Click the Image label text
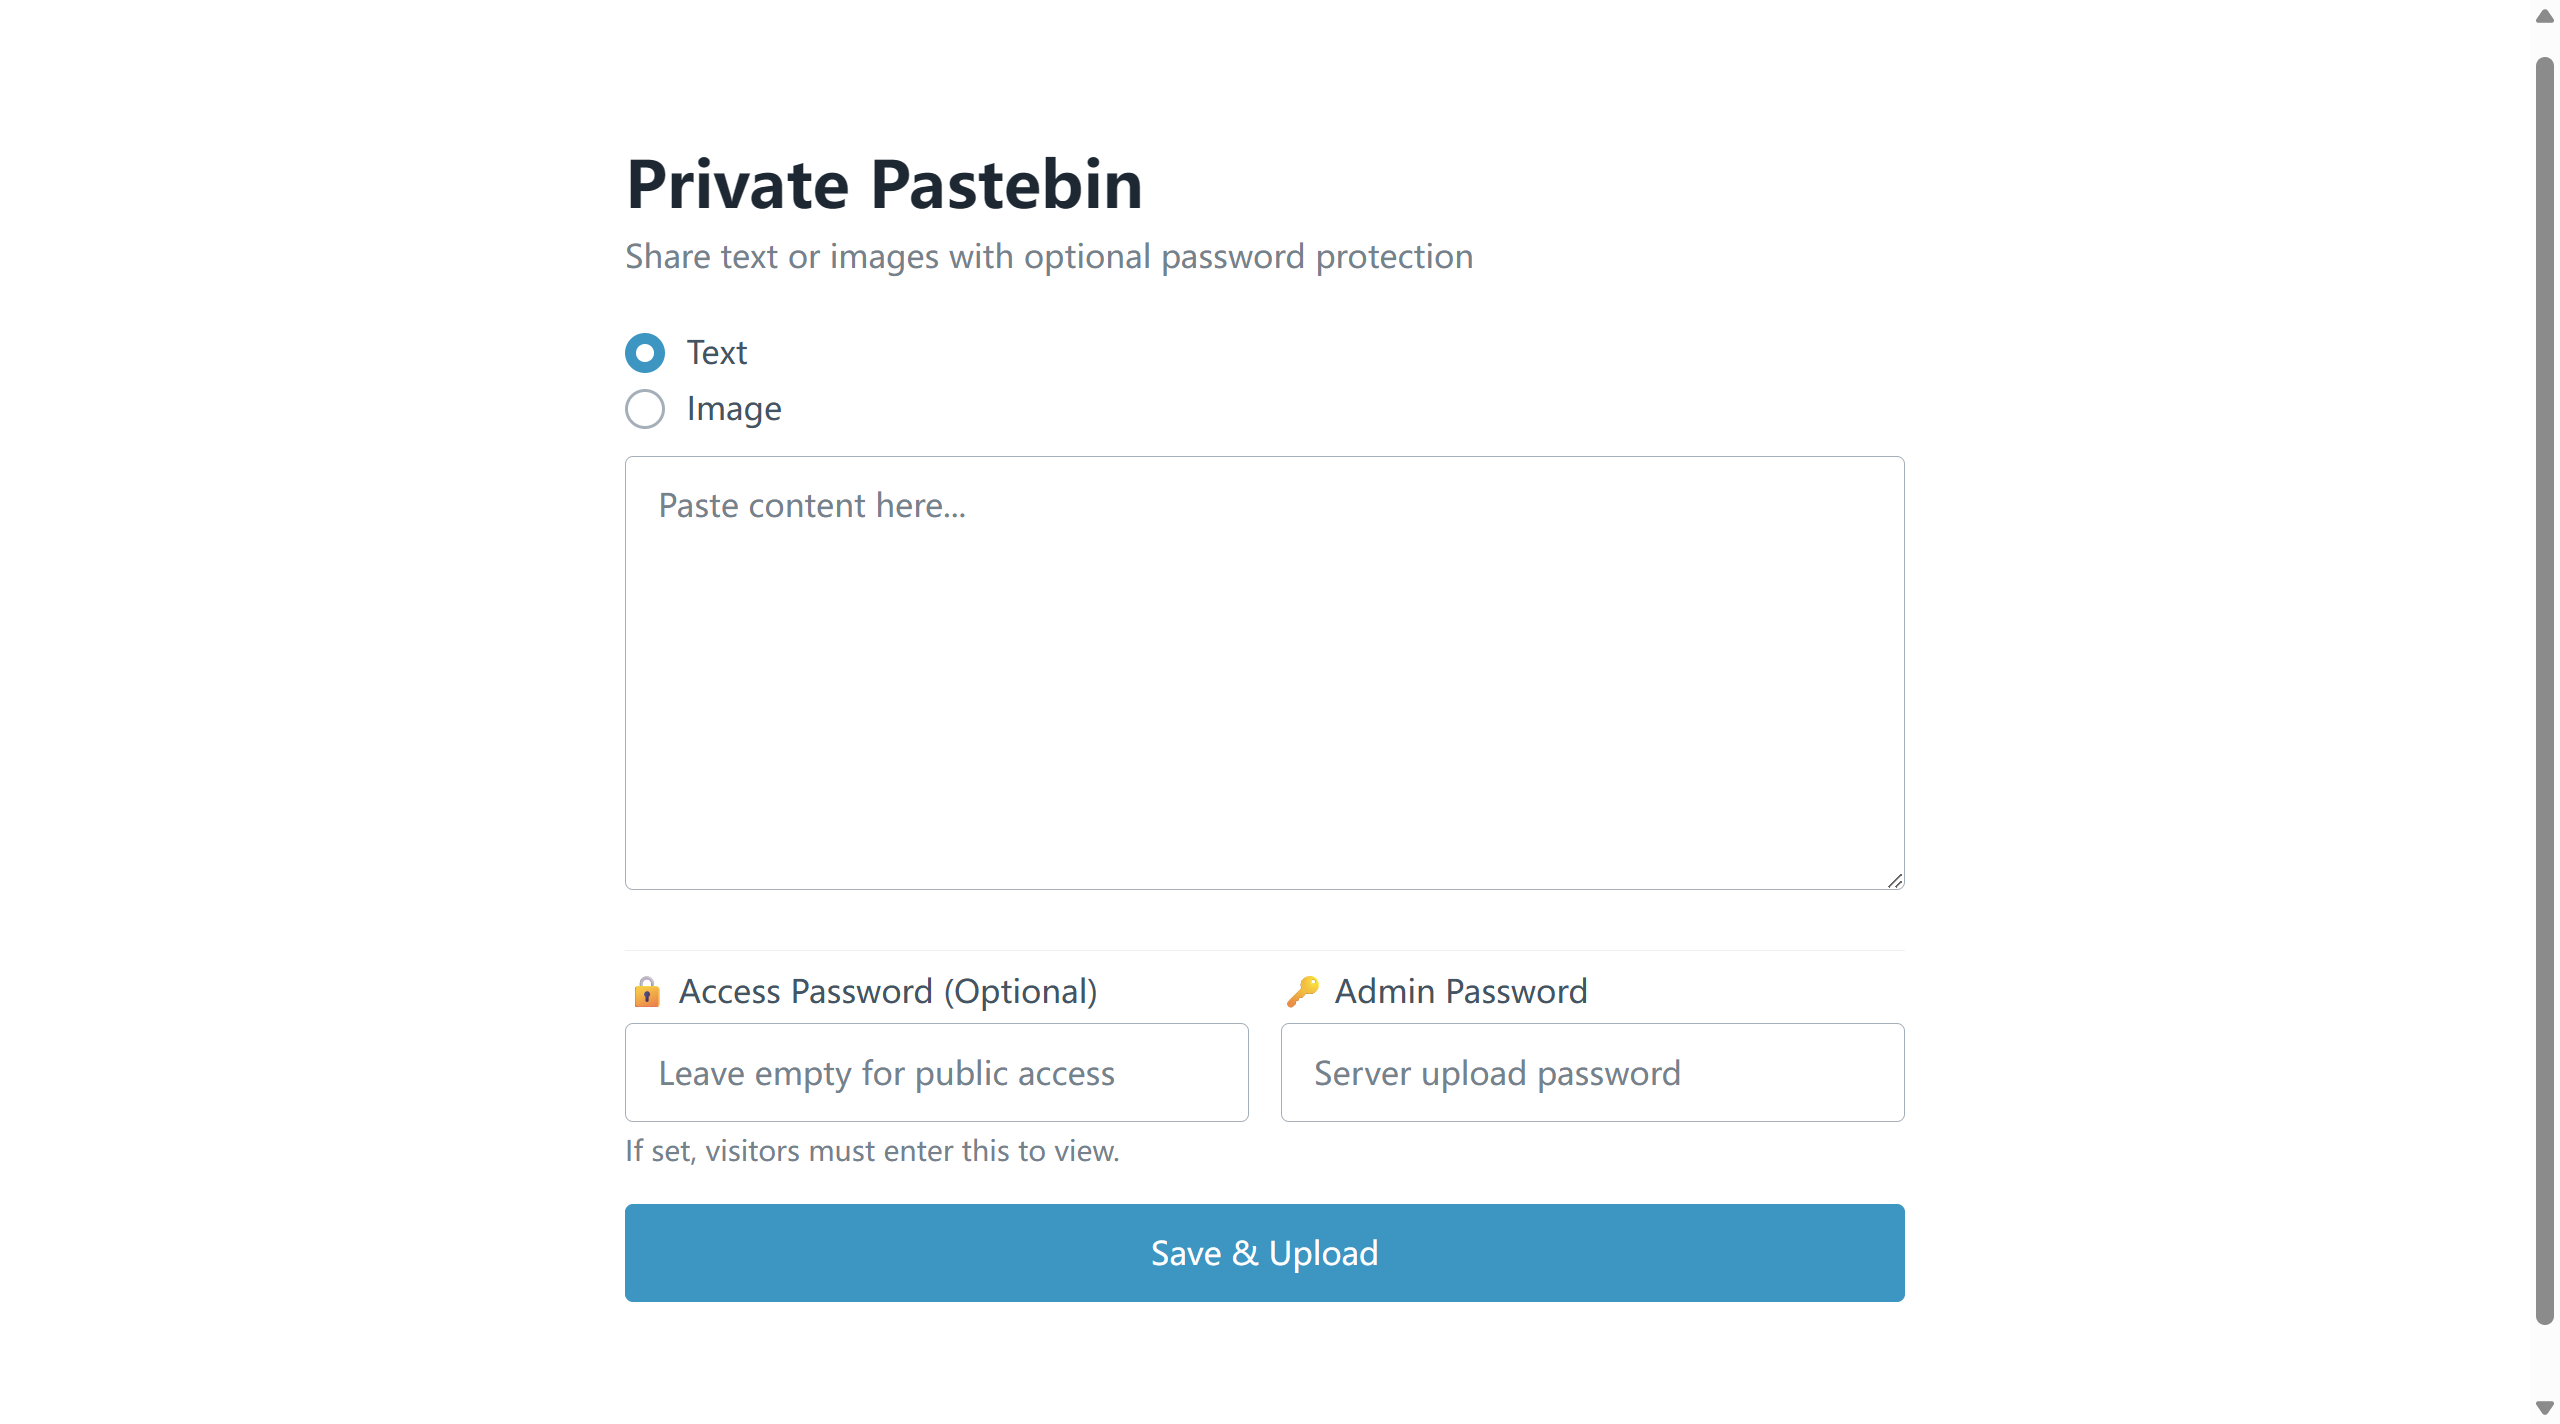The image size is (2560, 1424). point(733,409)
